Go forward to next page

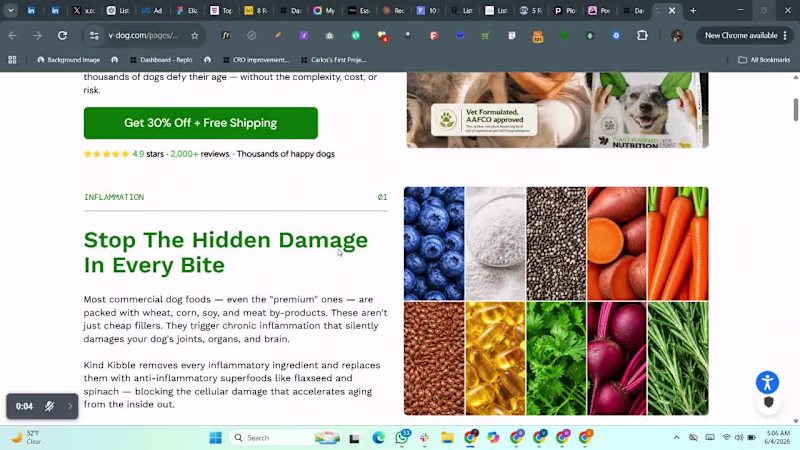point(37,36)
